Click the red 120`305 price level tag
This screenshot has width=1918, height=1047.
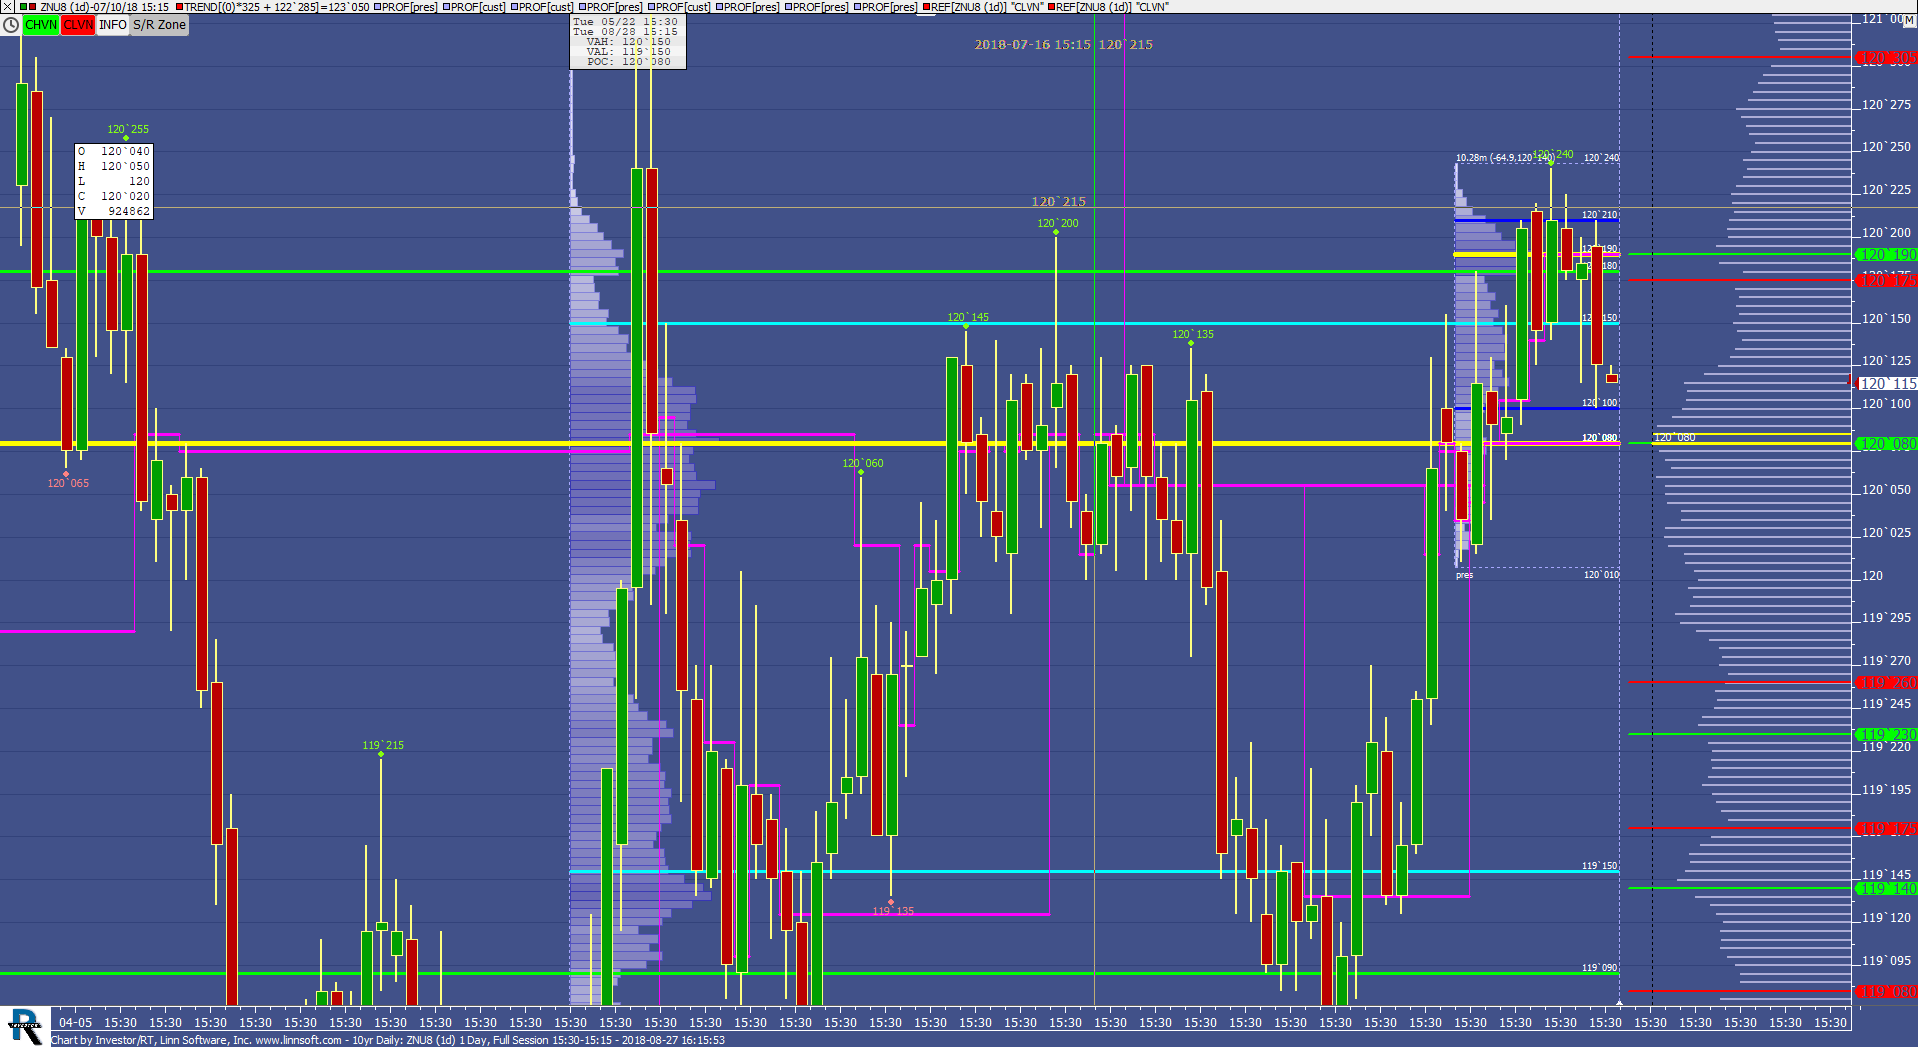pos(1886,57)
